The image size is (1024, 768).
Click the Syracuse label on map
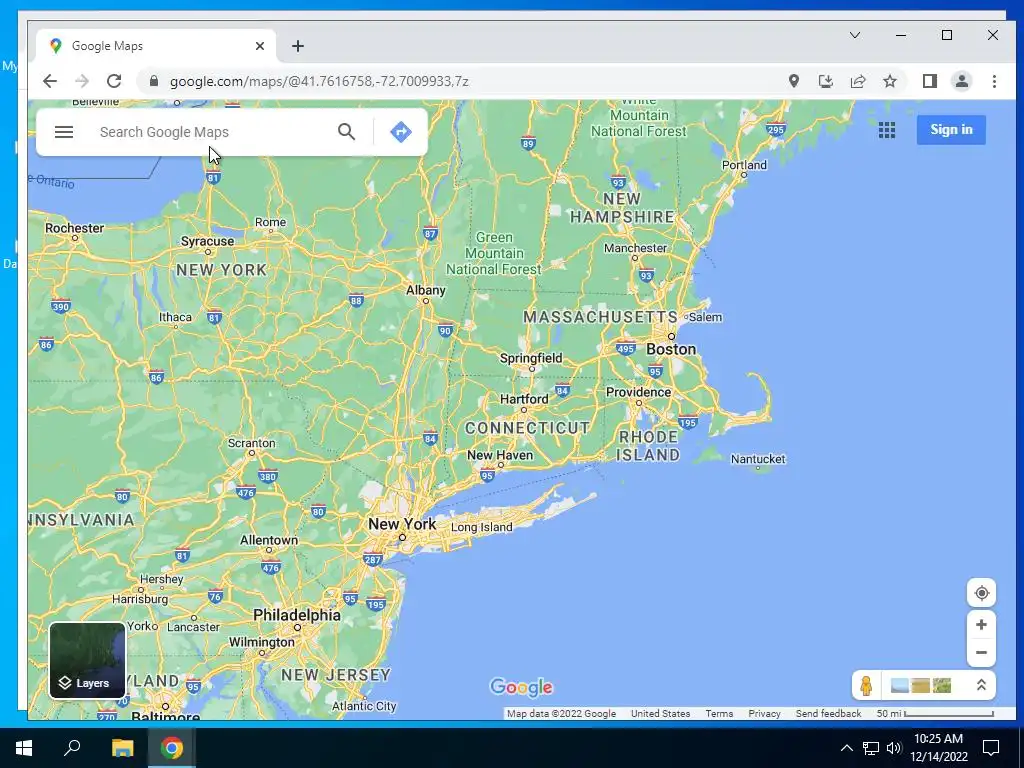pos(207,241)
